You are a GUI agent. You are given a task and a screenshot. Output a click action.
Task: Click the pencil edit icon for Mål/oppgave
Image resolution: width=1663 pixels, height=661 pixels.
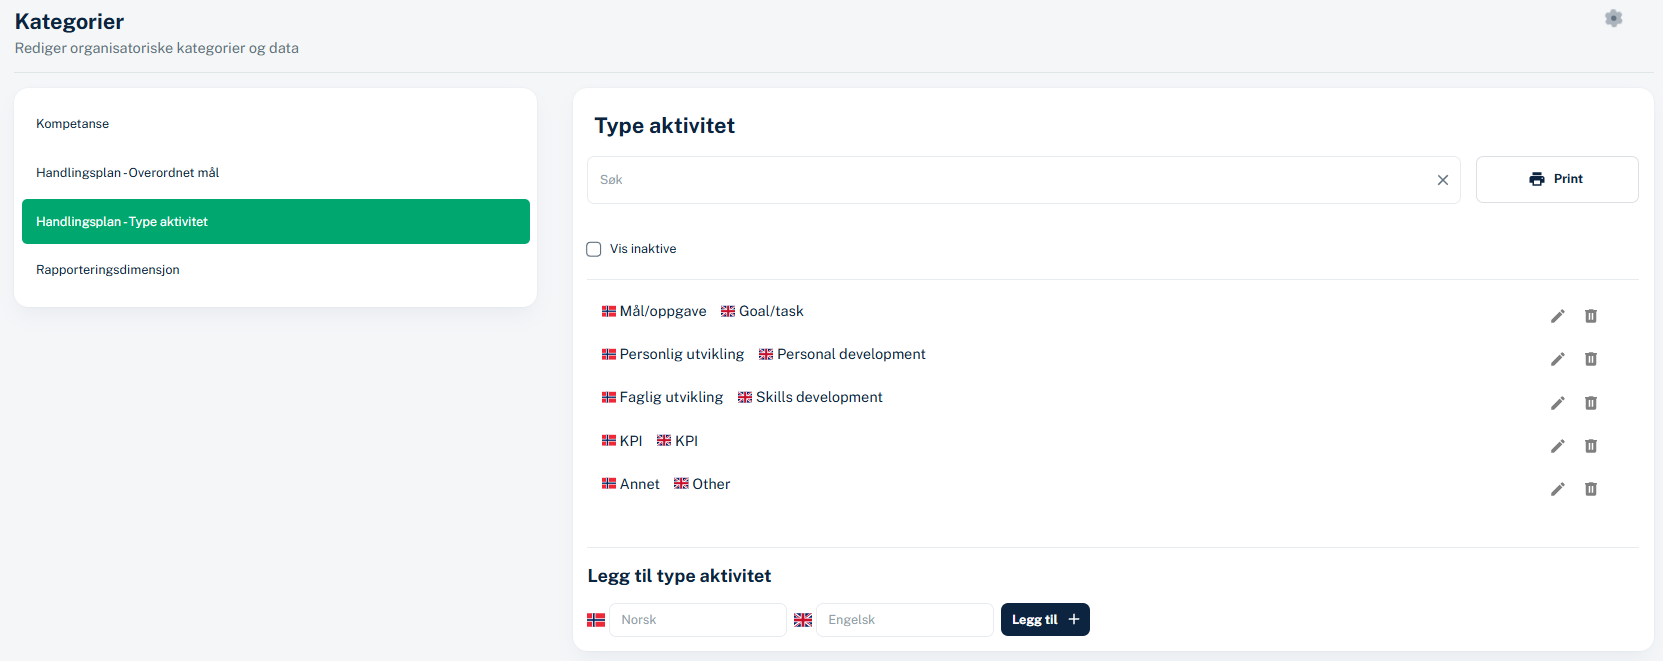(1557, 316)
